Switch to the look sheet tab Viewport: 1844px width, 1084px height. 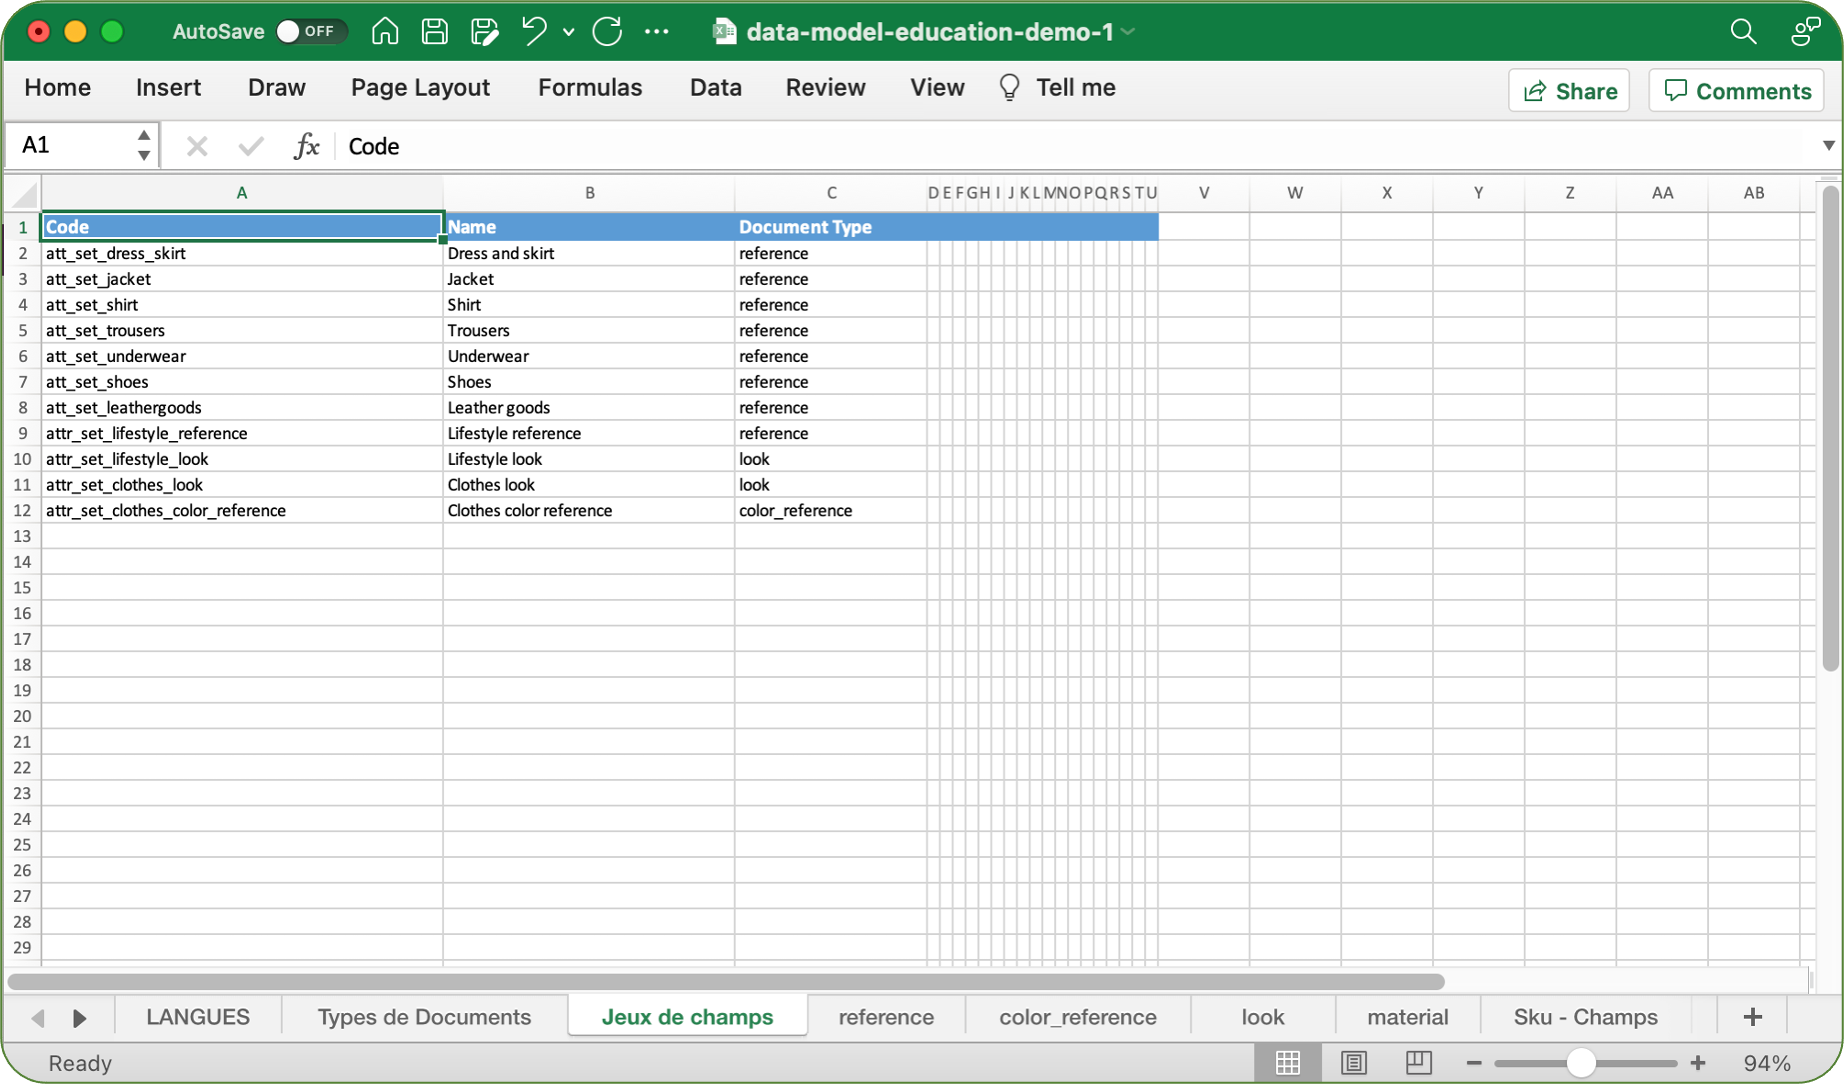click(x=1262, y=1017)
